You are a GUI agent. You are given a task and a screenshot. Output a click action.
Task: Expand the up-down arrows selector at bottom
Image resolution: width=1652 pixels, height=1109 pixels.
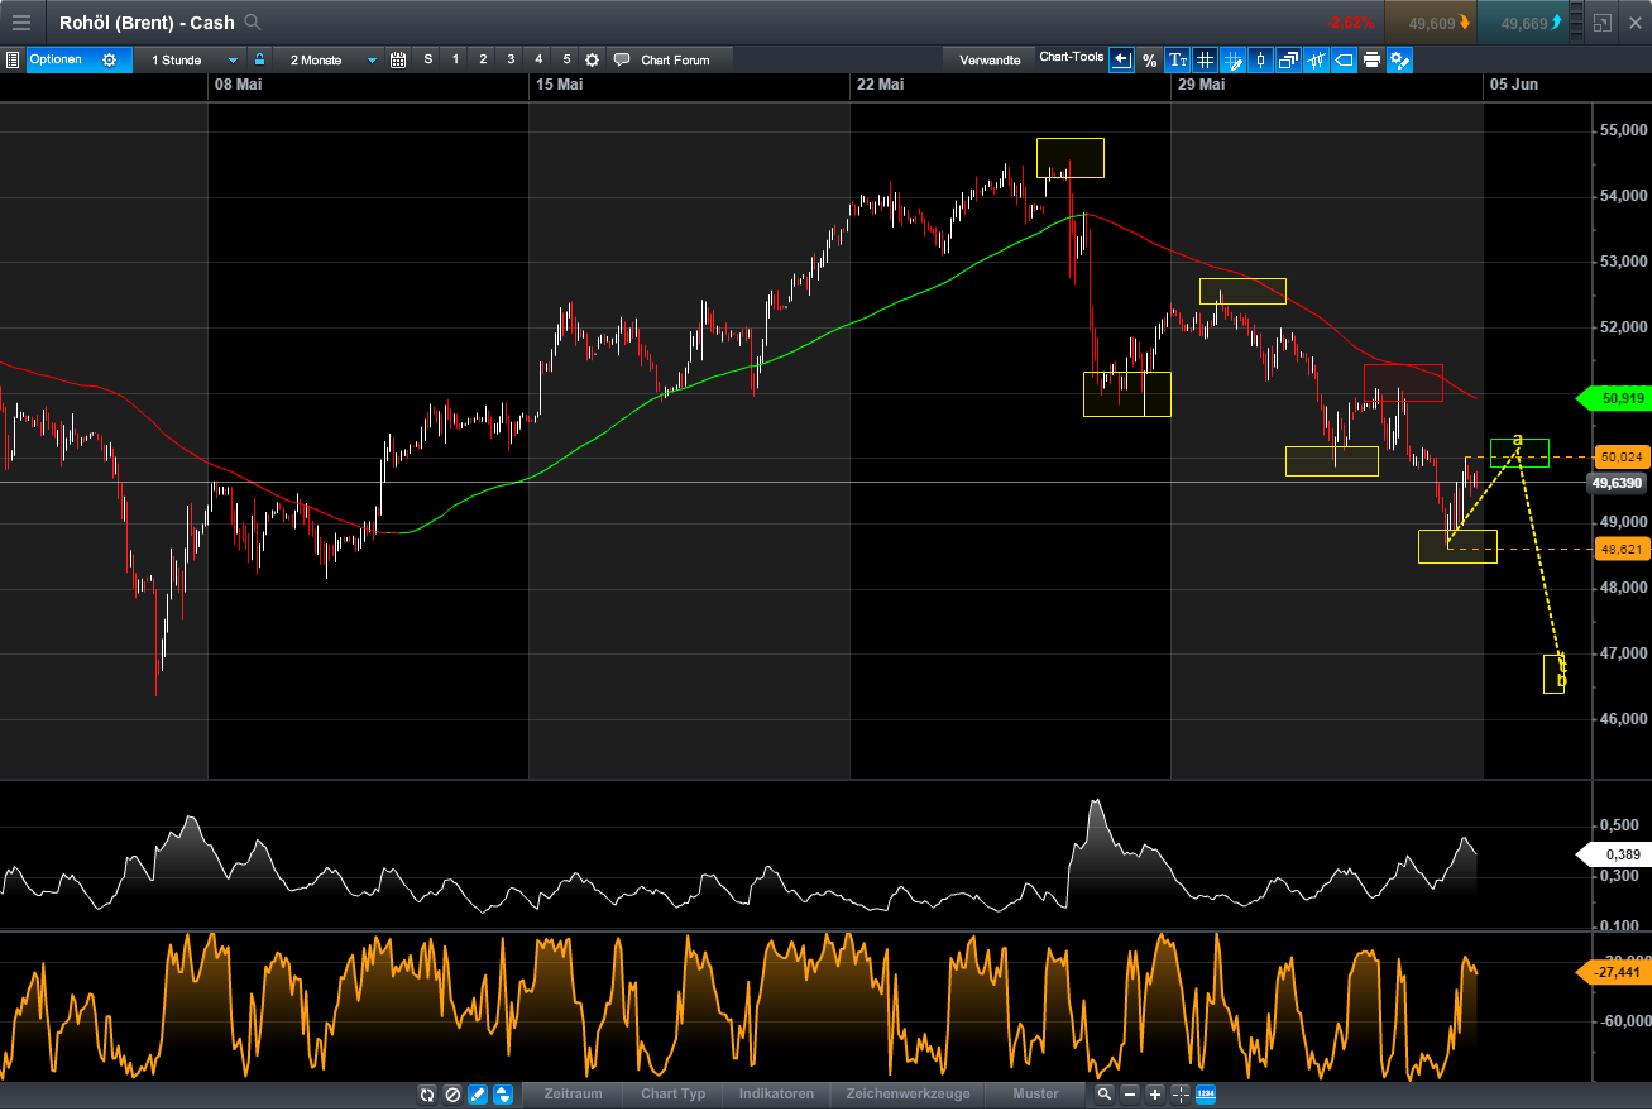503,1094
